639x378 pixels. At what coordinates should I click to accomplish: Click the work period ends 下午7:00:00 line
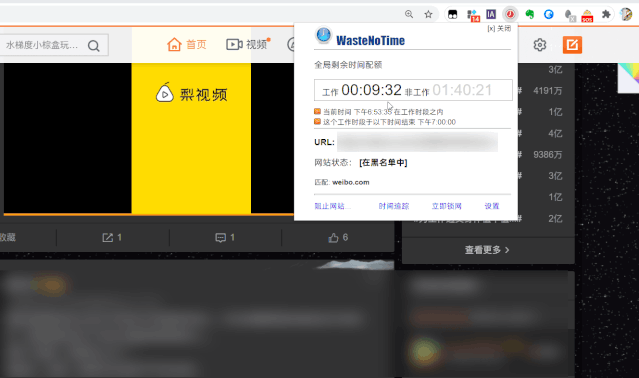pos(389,122)
